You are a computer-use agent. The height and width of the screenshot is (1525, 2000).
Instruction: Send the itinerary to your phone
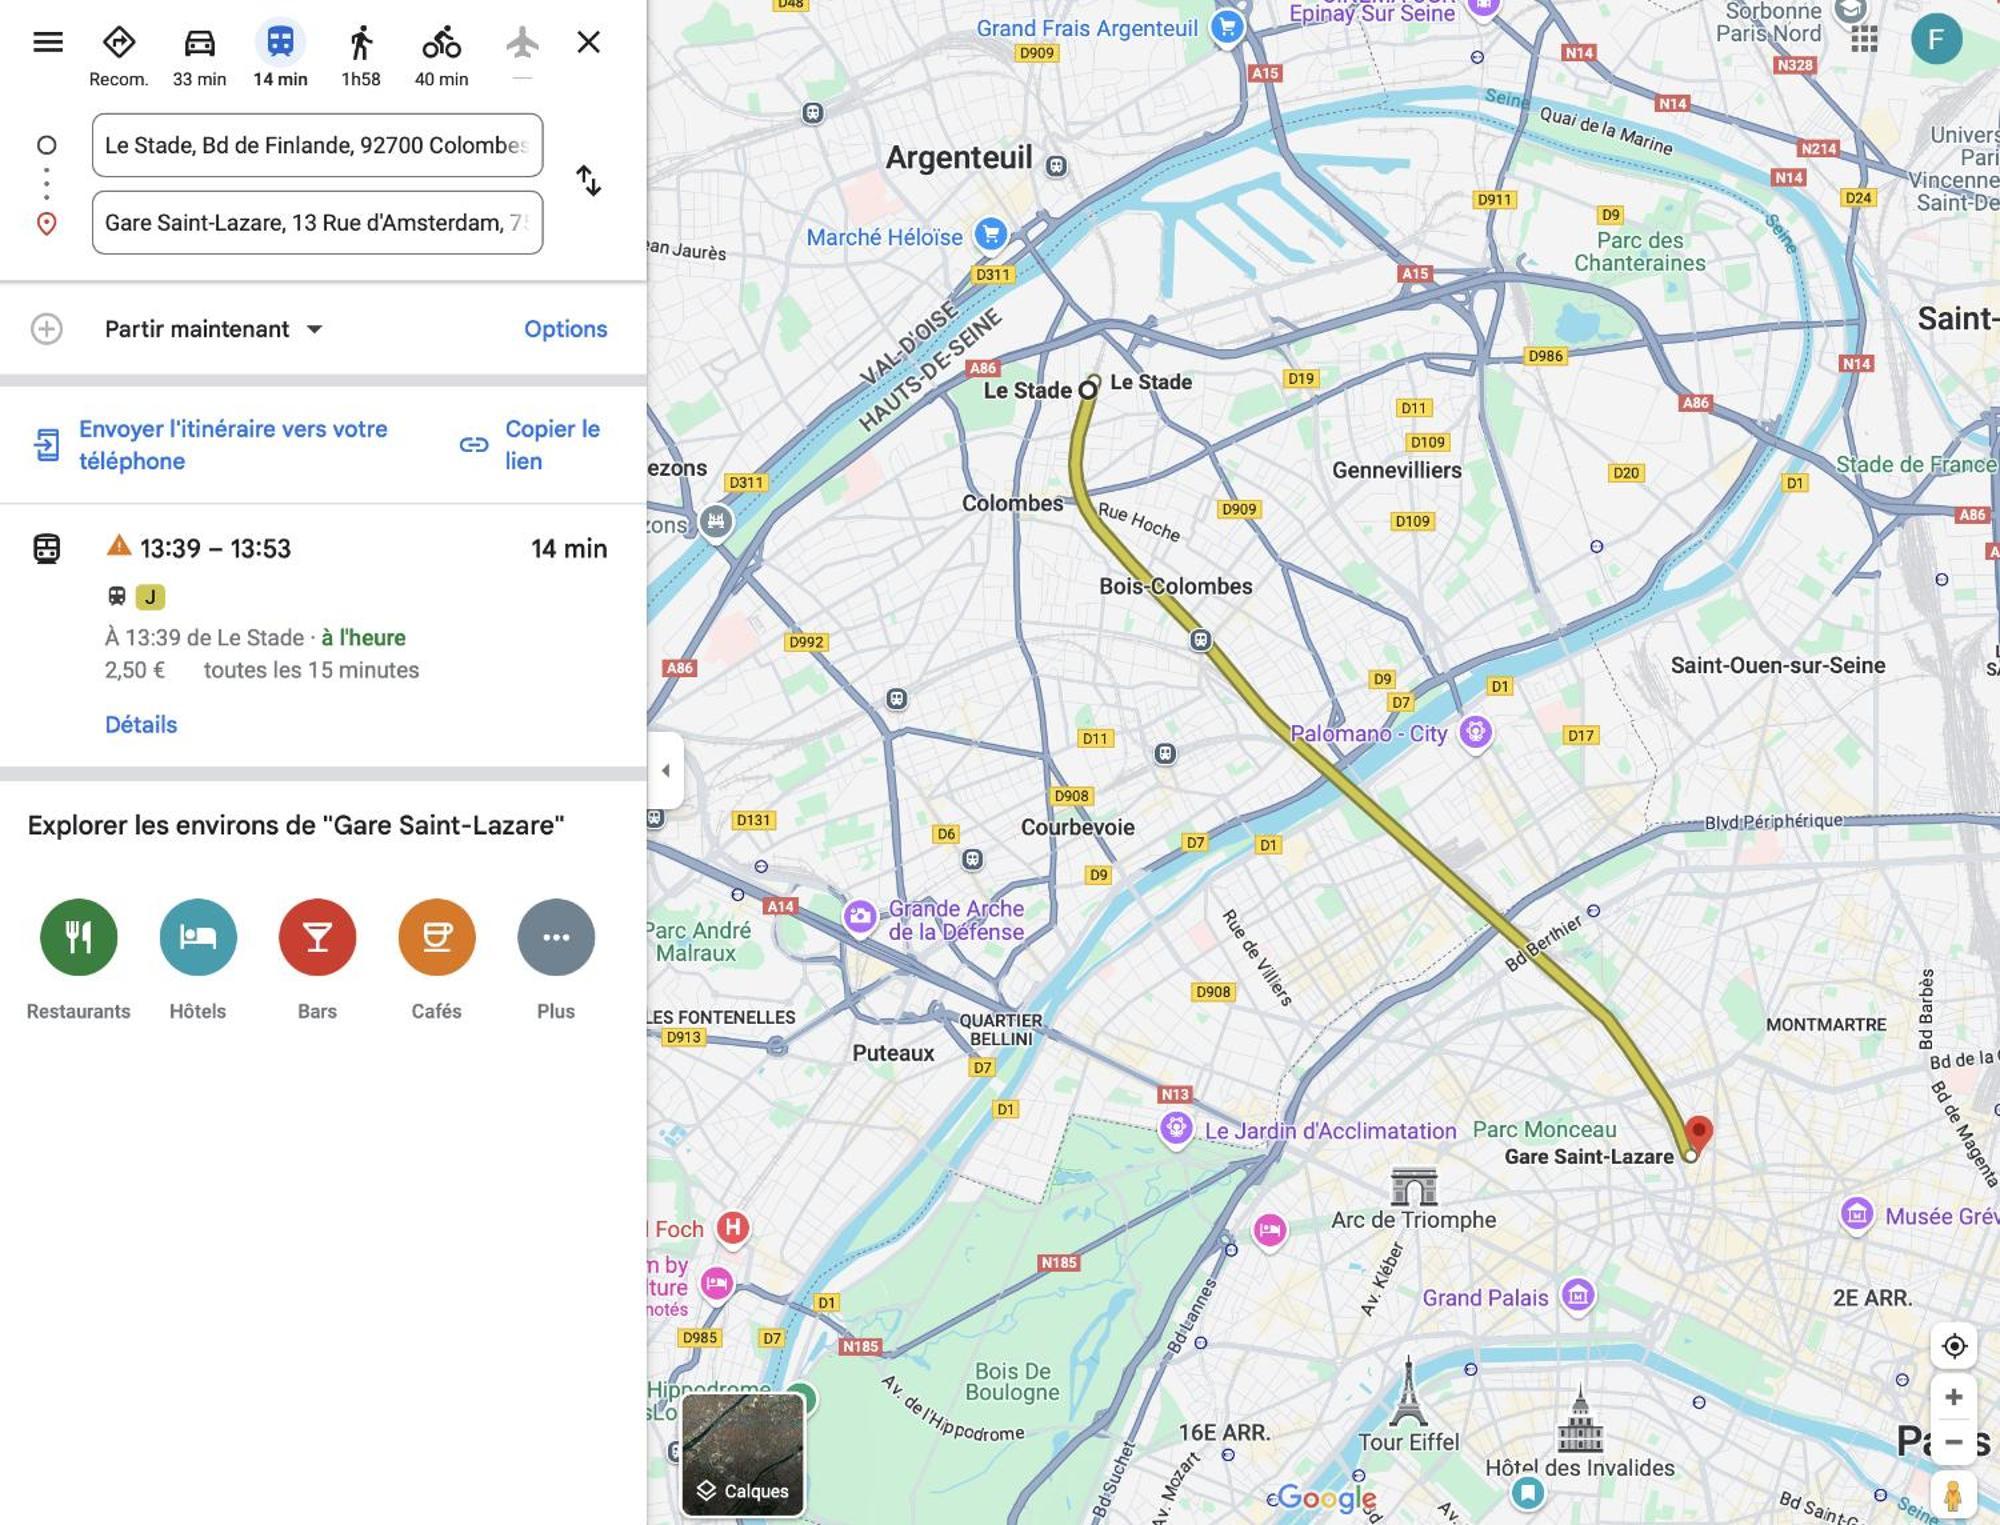tap(212, 445)
